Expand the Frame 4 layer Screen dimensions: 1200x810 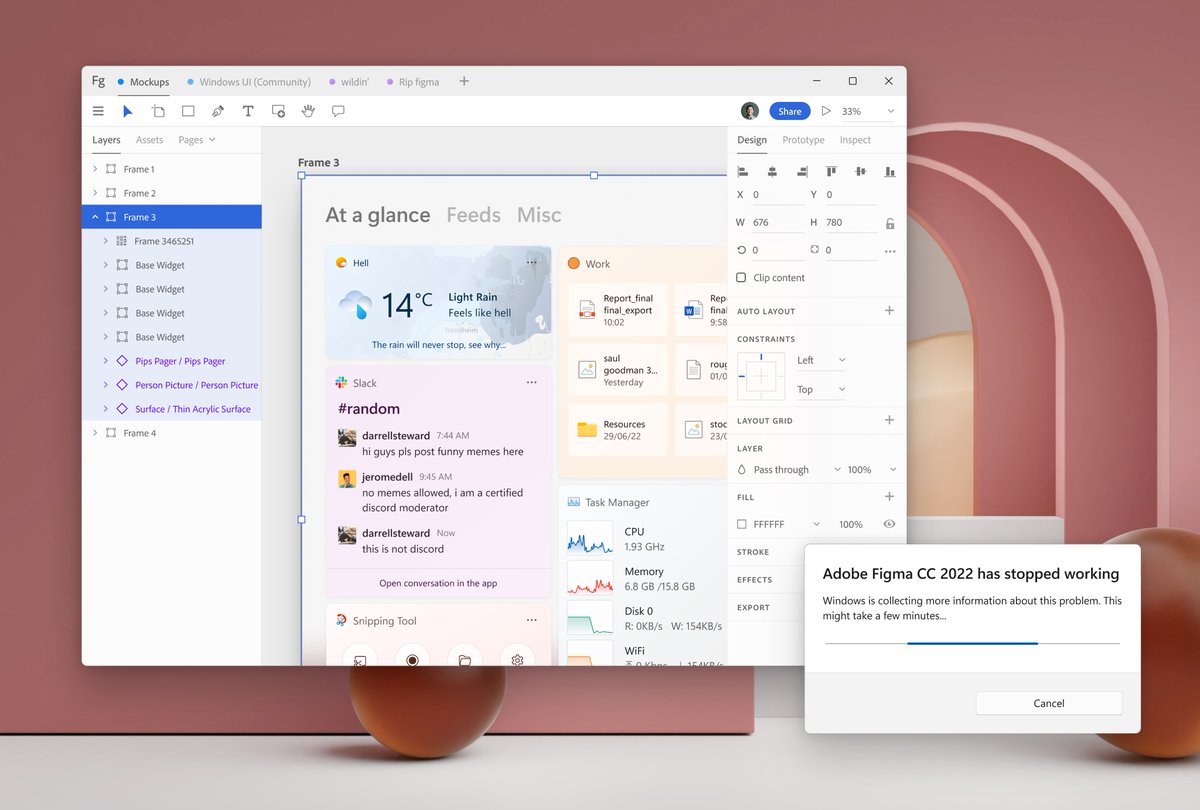pyautogui.click(x=95, y=433)
